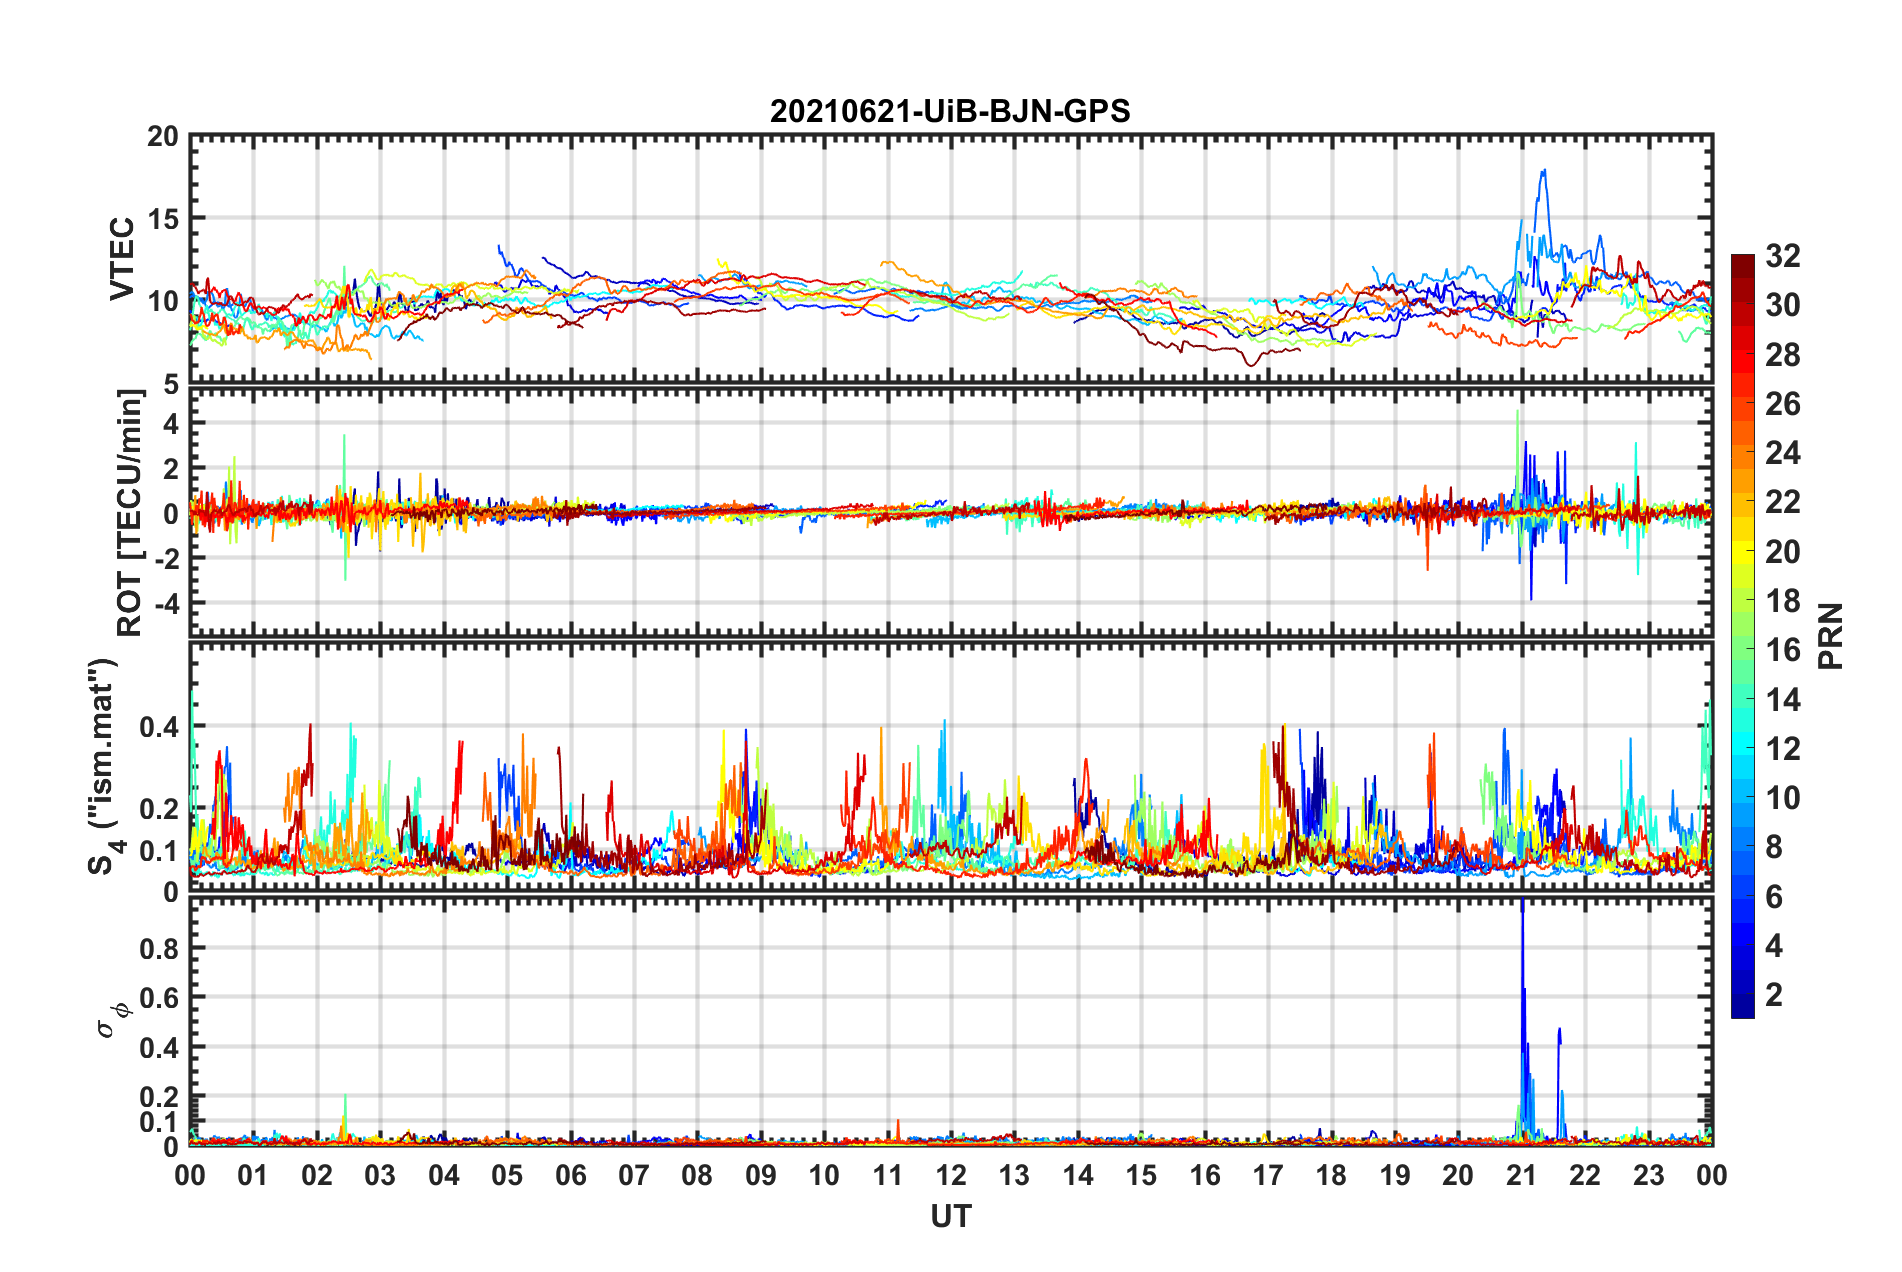Click the ROT [TECU/min] axis label
1902x1272 pixels.
click(130, 513)
